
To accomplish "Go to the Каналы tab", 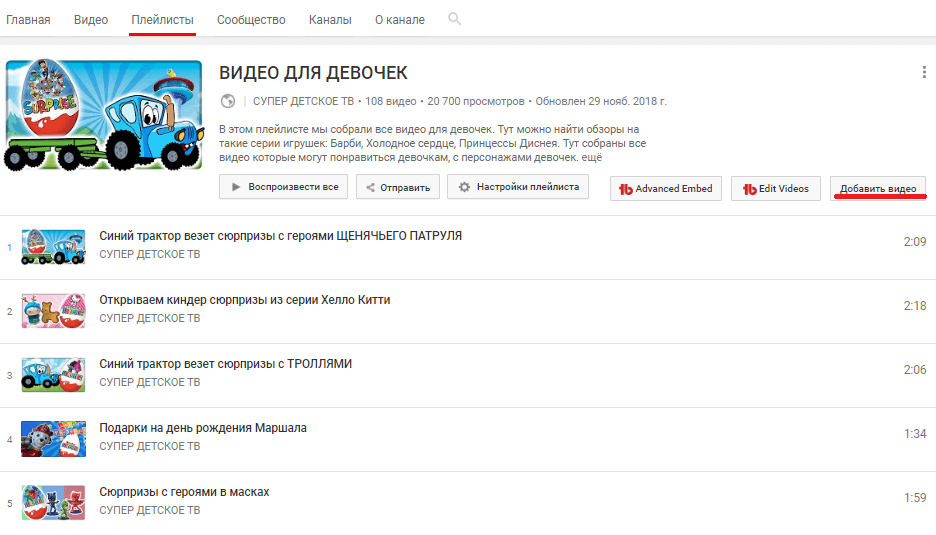I will coord(330,20).
